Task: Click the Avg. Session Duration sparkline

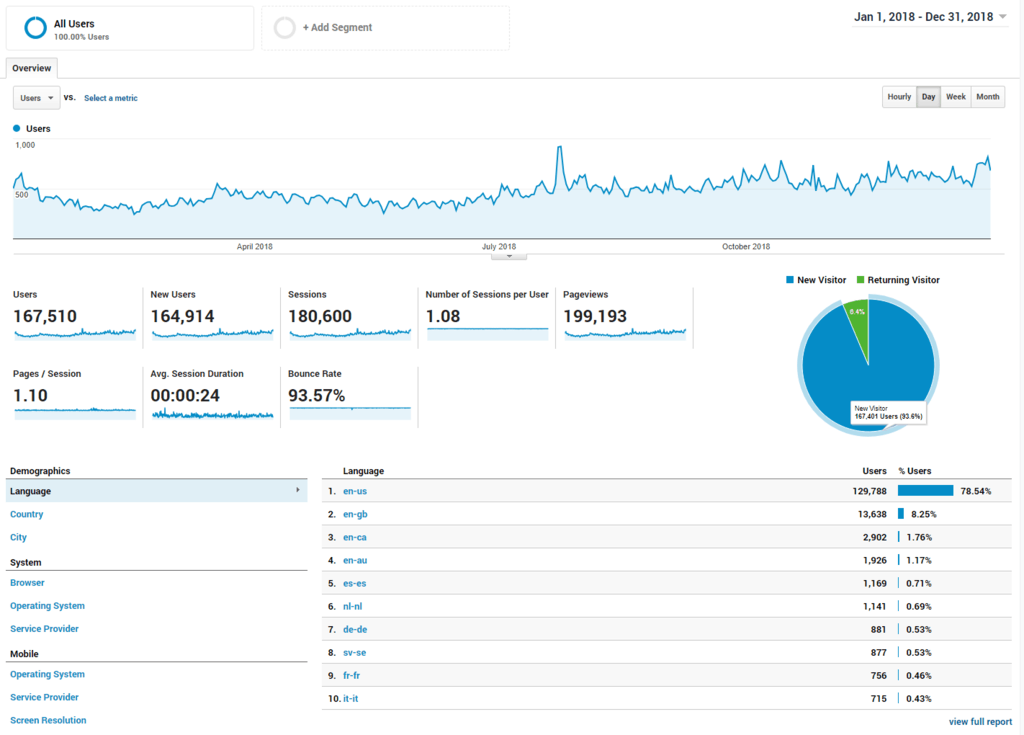Action: pyautogui.click(x=212, y=414)
